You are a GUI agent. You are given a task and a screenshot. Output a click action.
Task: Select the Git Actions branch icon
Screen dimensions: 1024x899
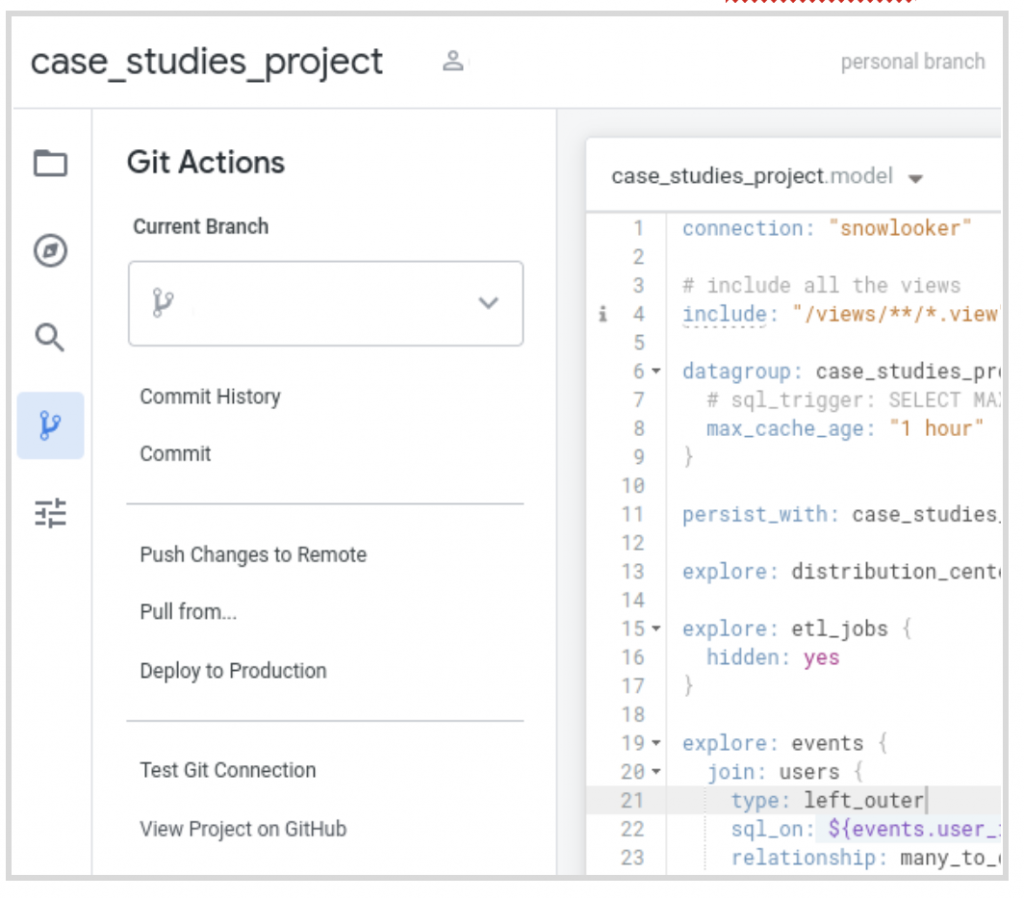click(x=50, y=426)
